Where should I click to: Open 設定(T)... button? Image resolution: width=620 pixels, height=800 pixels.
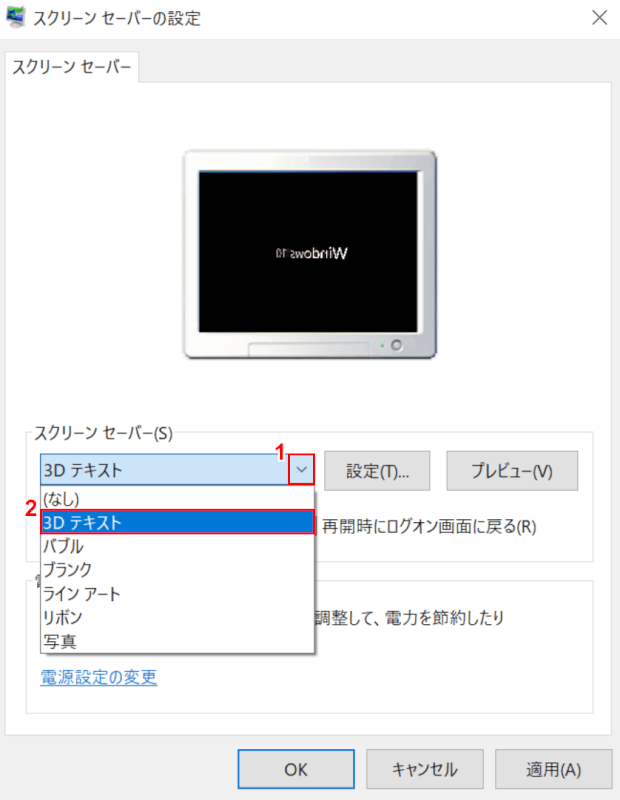pos(377,470)
